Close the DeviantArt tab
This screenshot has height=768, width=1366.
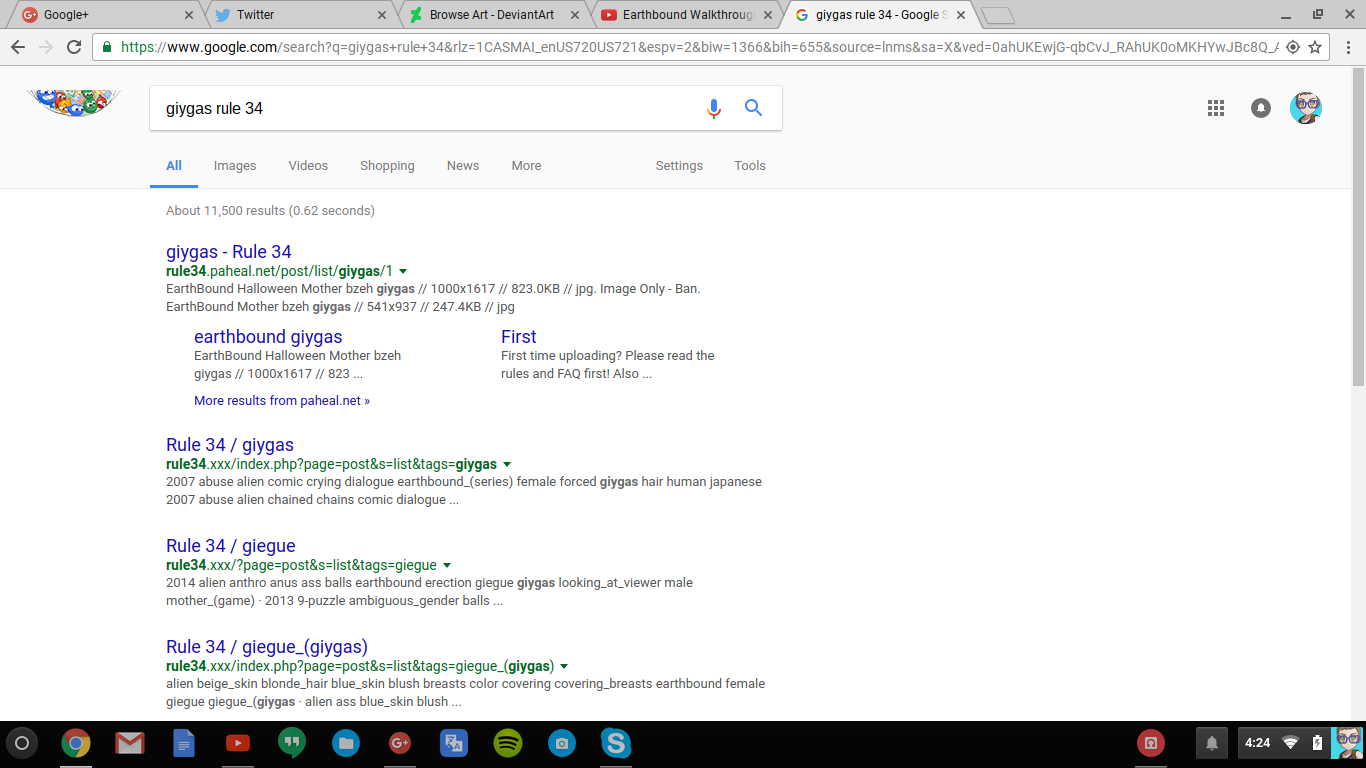point(575,15)
